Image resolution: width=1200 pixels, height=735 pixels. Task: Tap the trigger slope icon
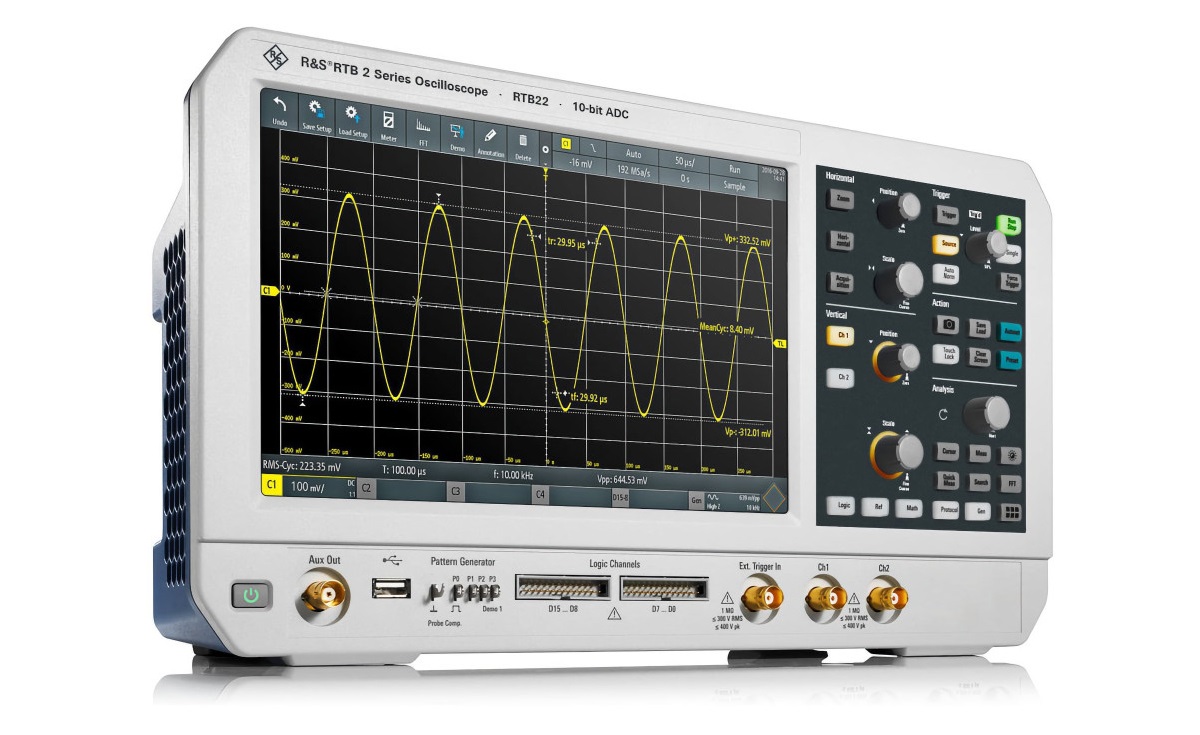[x=593, y=147]
